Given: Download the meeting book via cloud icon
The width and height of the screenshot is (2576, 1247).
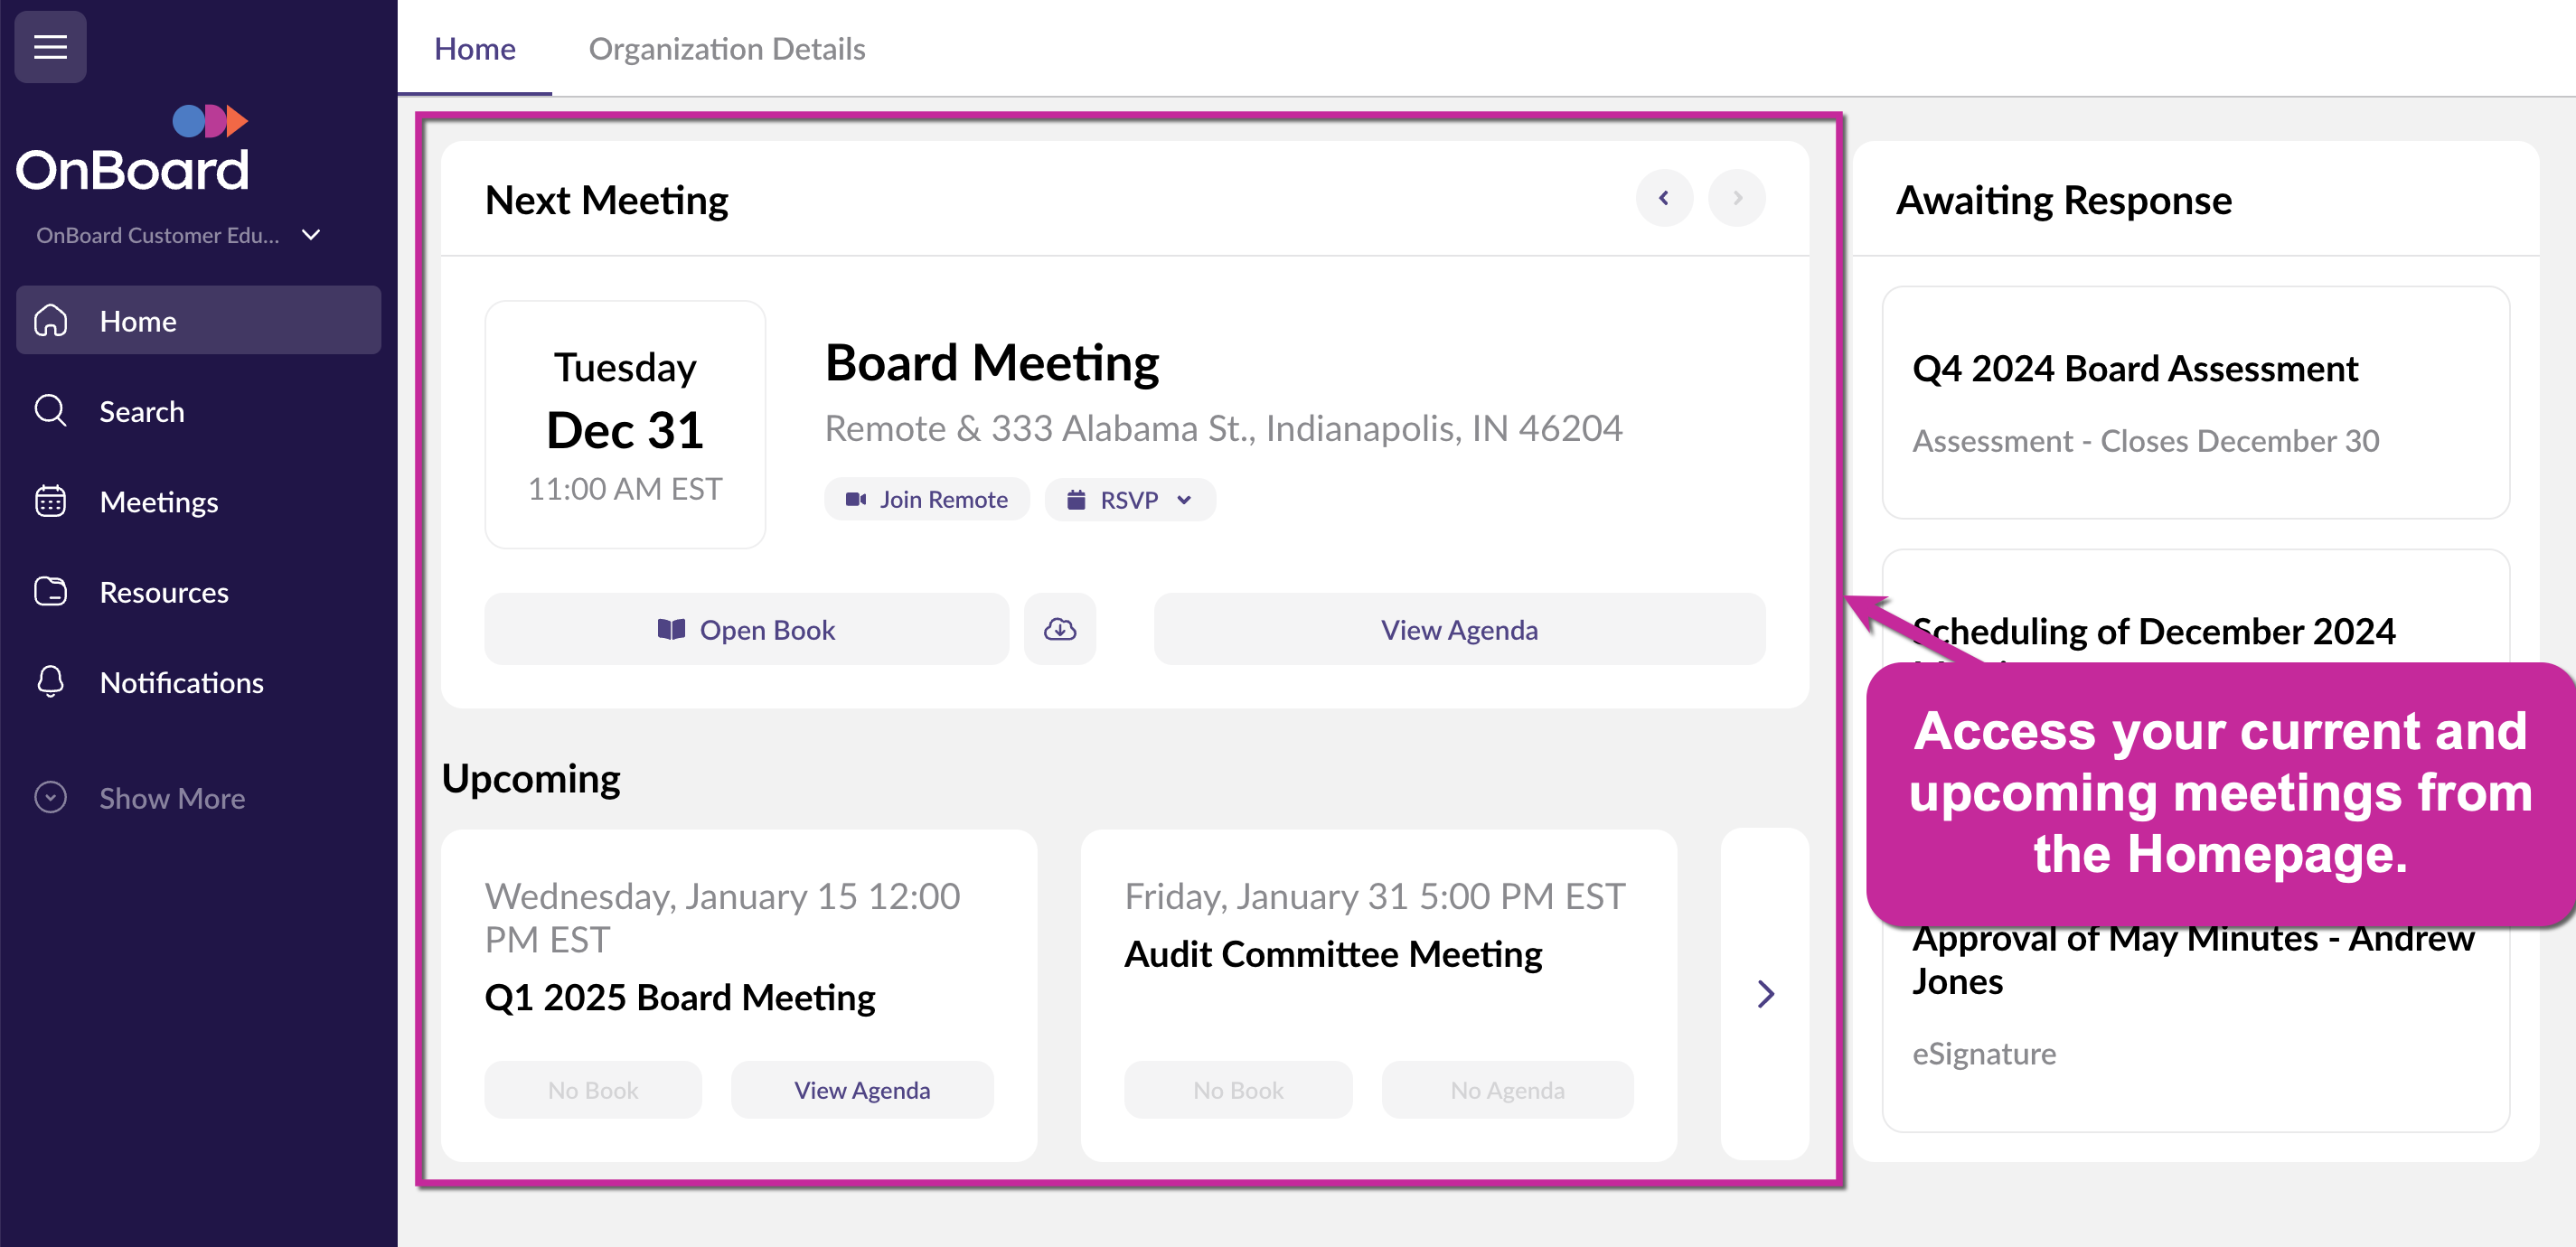Looking at the screenshot, I should 1059,629.
